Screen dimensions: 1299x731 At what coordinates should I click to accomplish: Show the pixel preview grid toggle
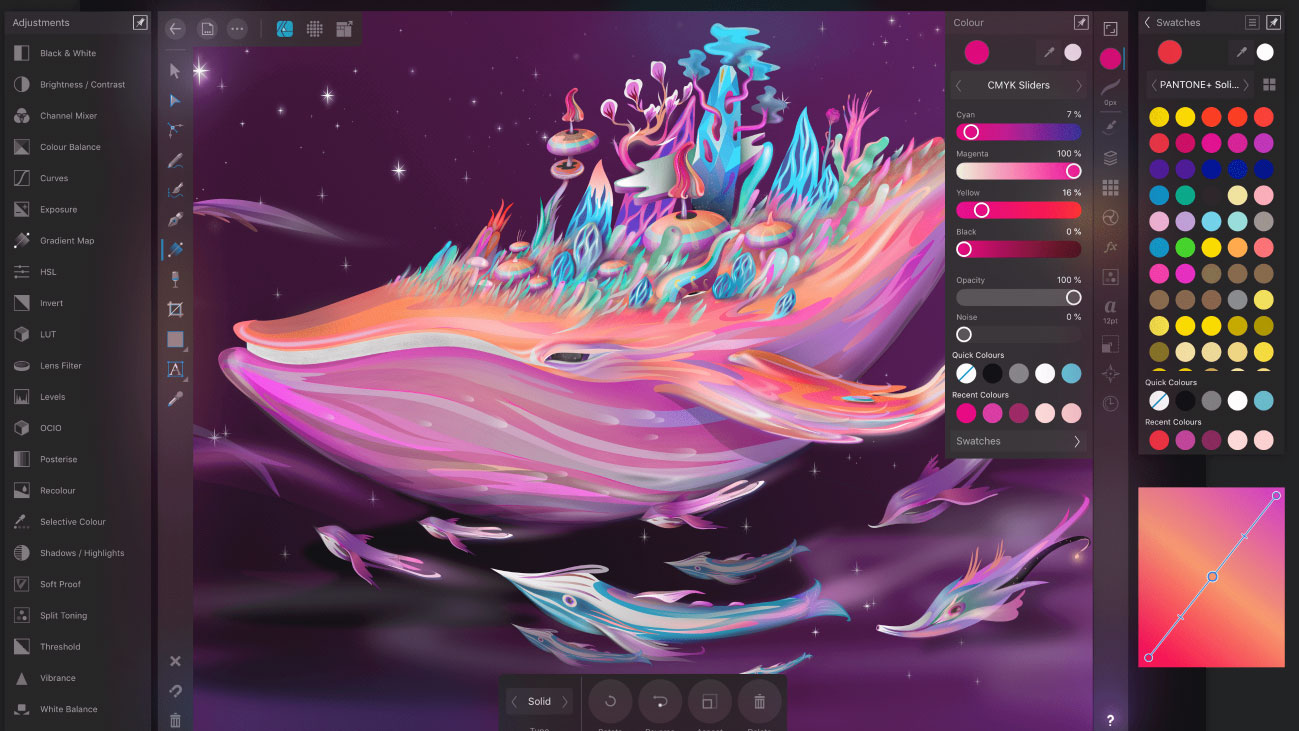[315, 28]
